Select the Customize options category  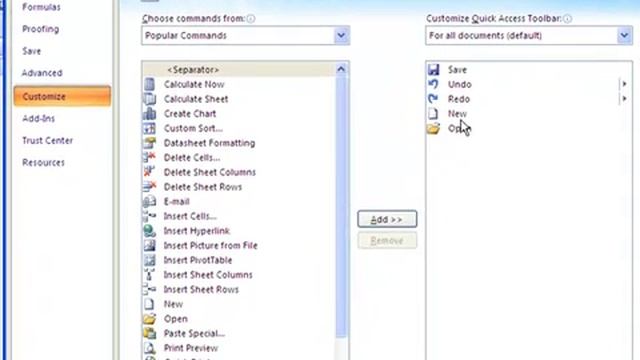(x=62, y=96)
